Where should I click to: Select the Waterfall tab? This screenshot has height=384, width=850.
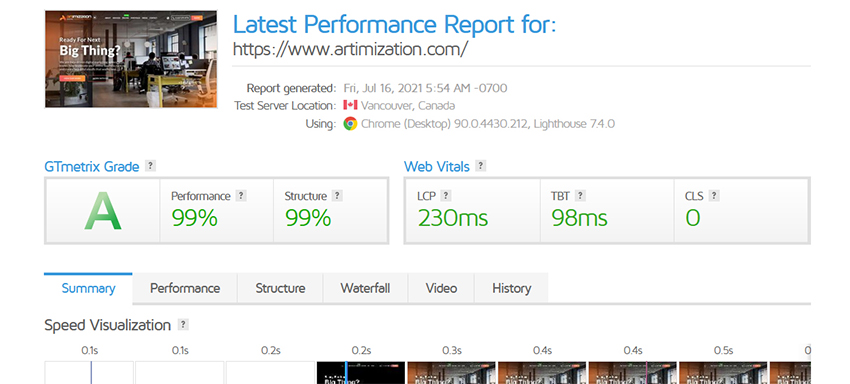click(365, 288)
